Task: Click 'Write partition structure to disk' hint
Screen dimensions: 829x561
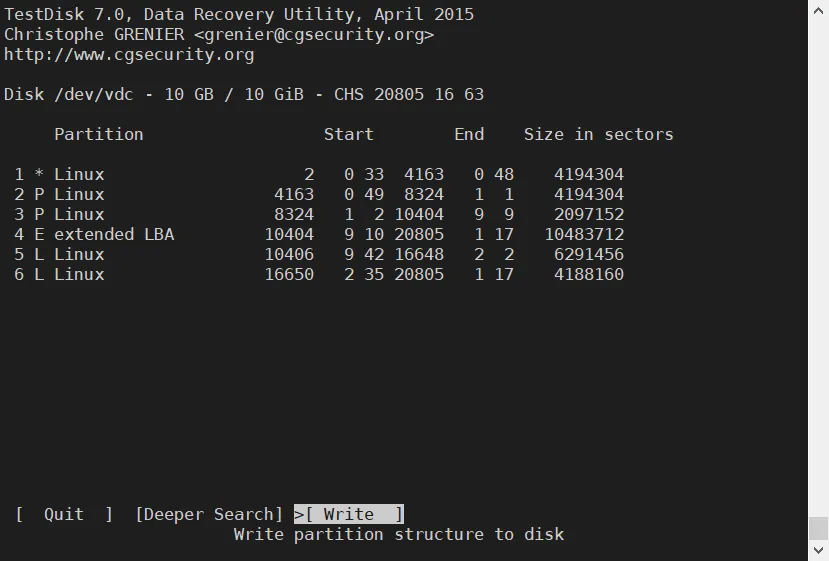Action: pyautogui.click(x=399, y=534)
